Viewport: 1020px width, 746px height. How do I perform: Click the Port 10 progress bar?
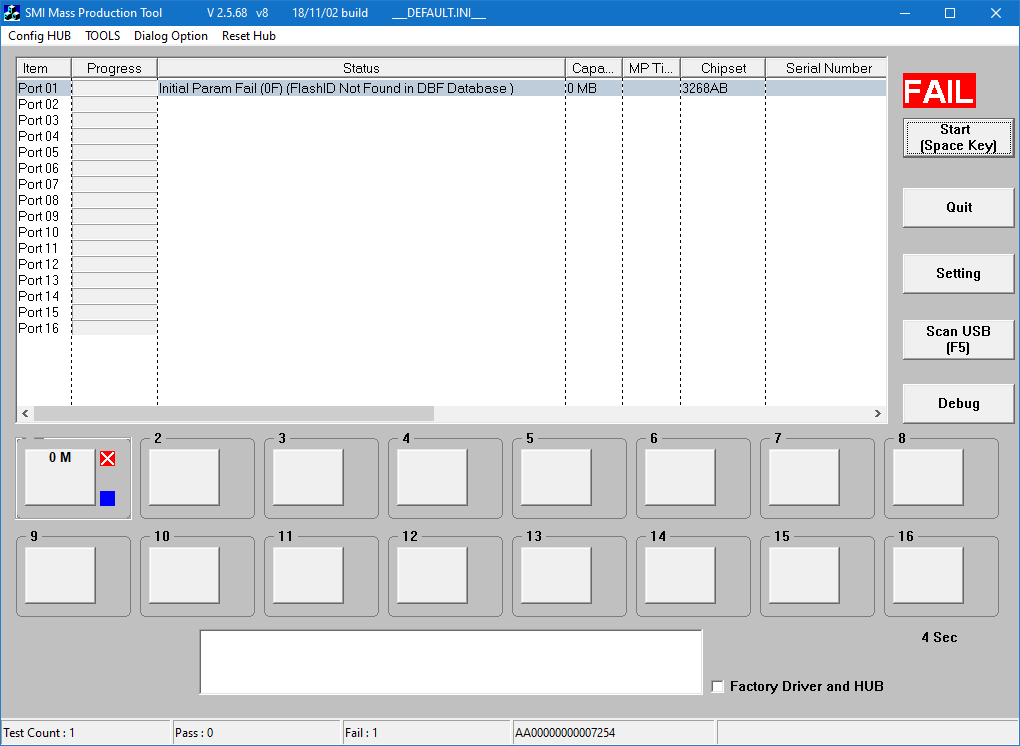click(x=114, y=232)
